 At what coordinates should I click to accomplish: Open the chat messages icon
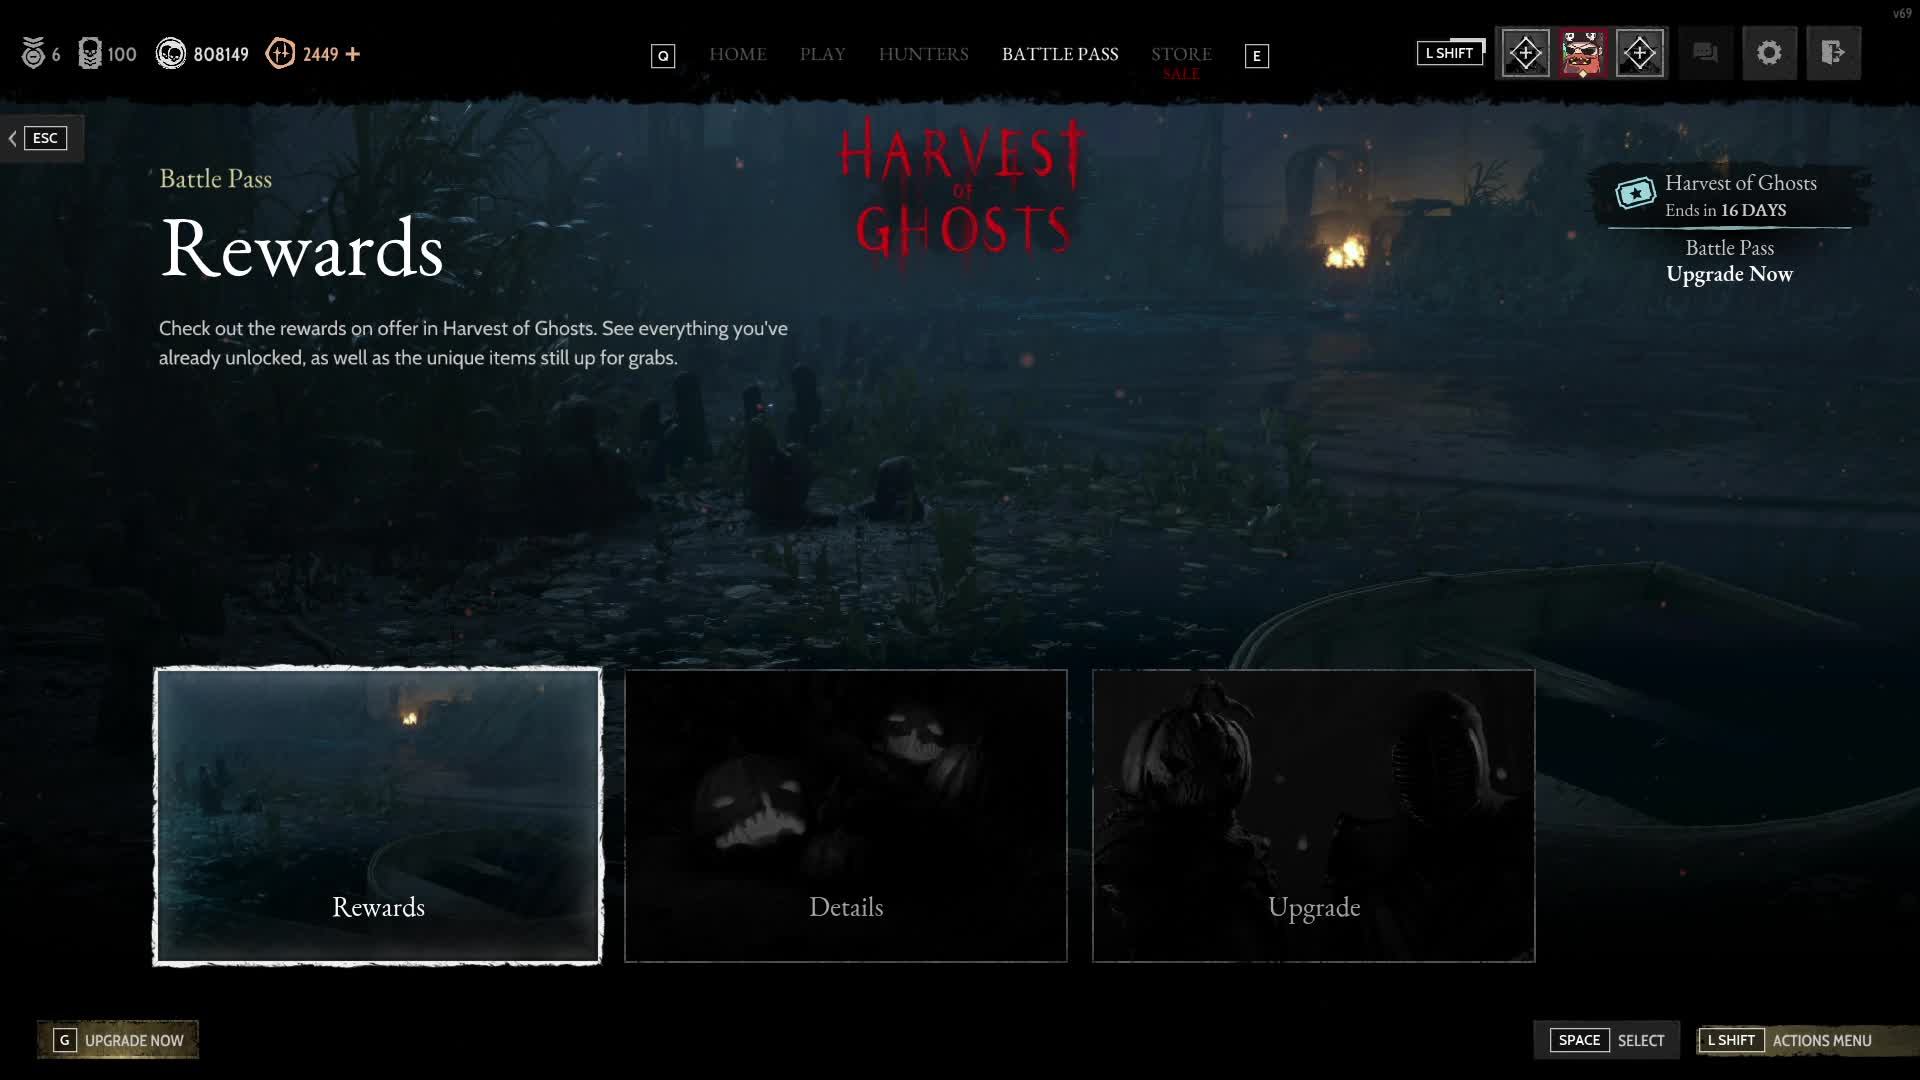(x=1705, y=53)
